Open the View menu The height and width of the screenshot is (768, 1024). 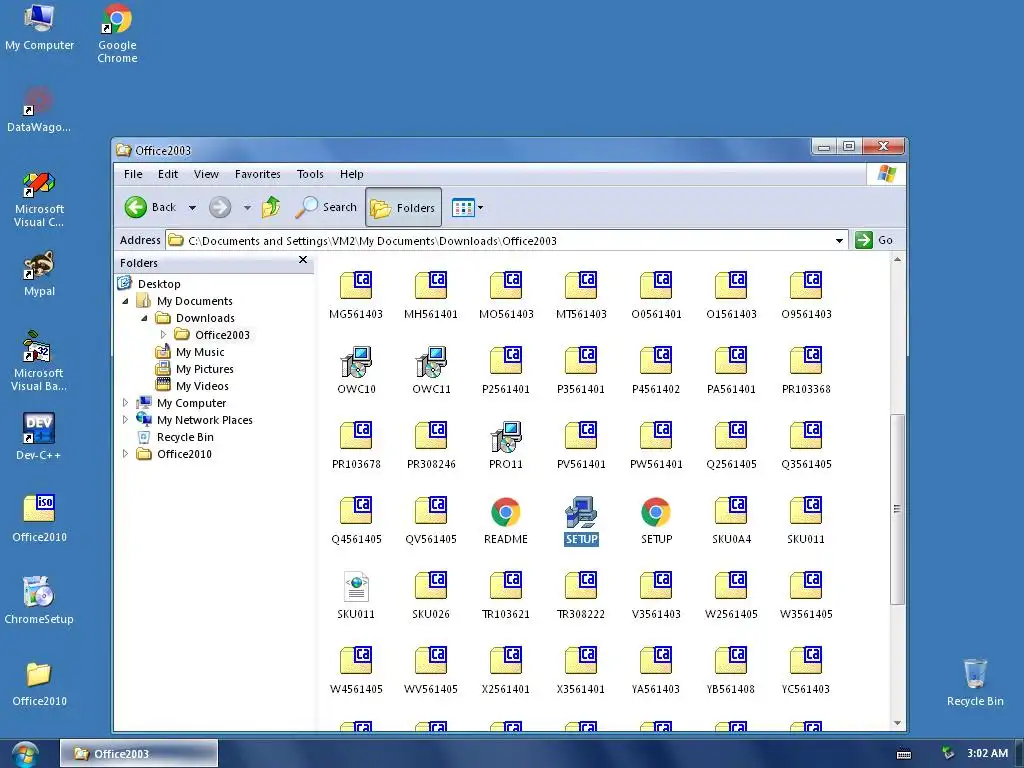[x=206, y=174]
